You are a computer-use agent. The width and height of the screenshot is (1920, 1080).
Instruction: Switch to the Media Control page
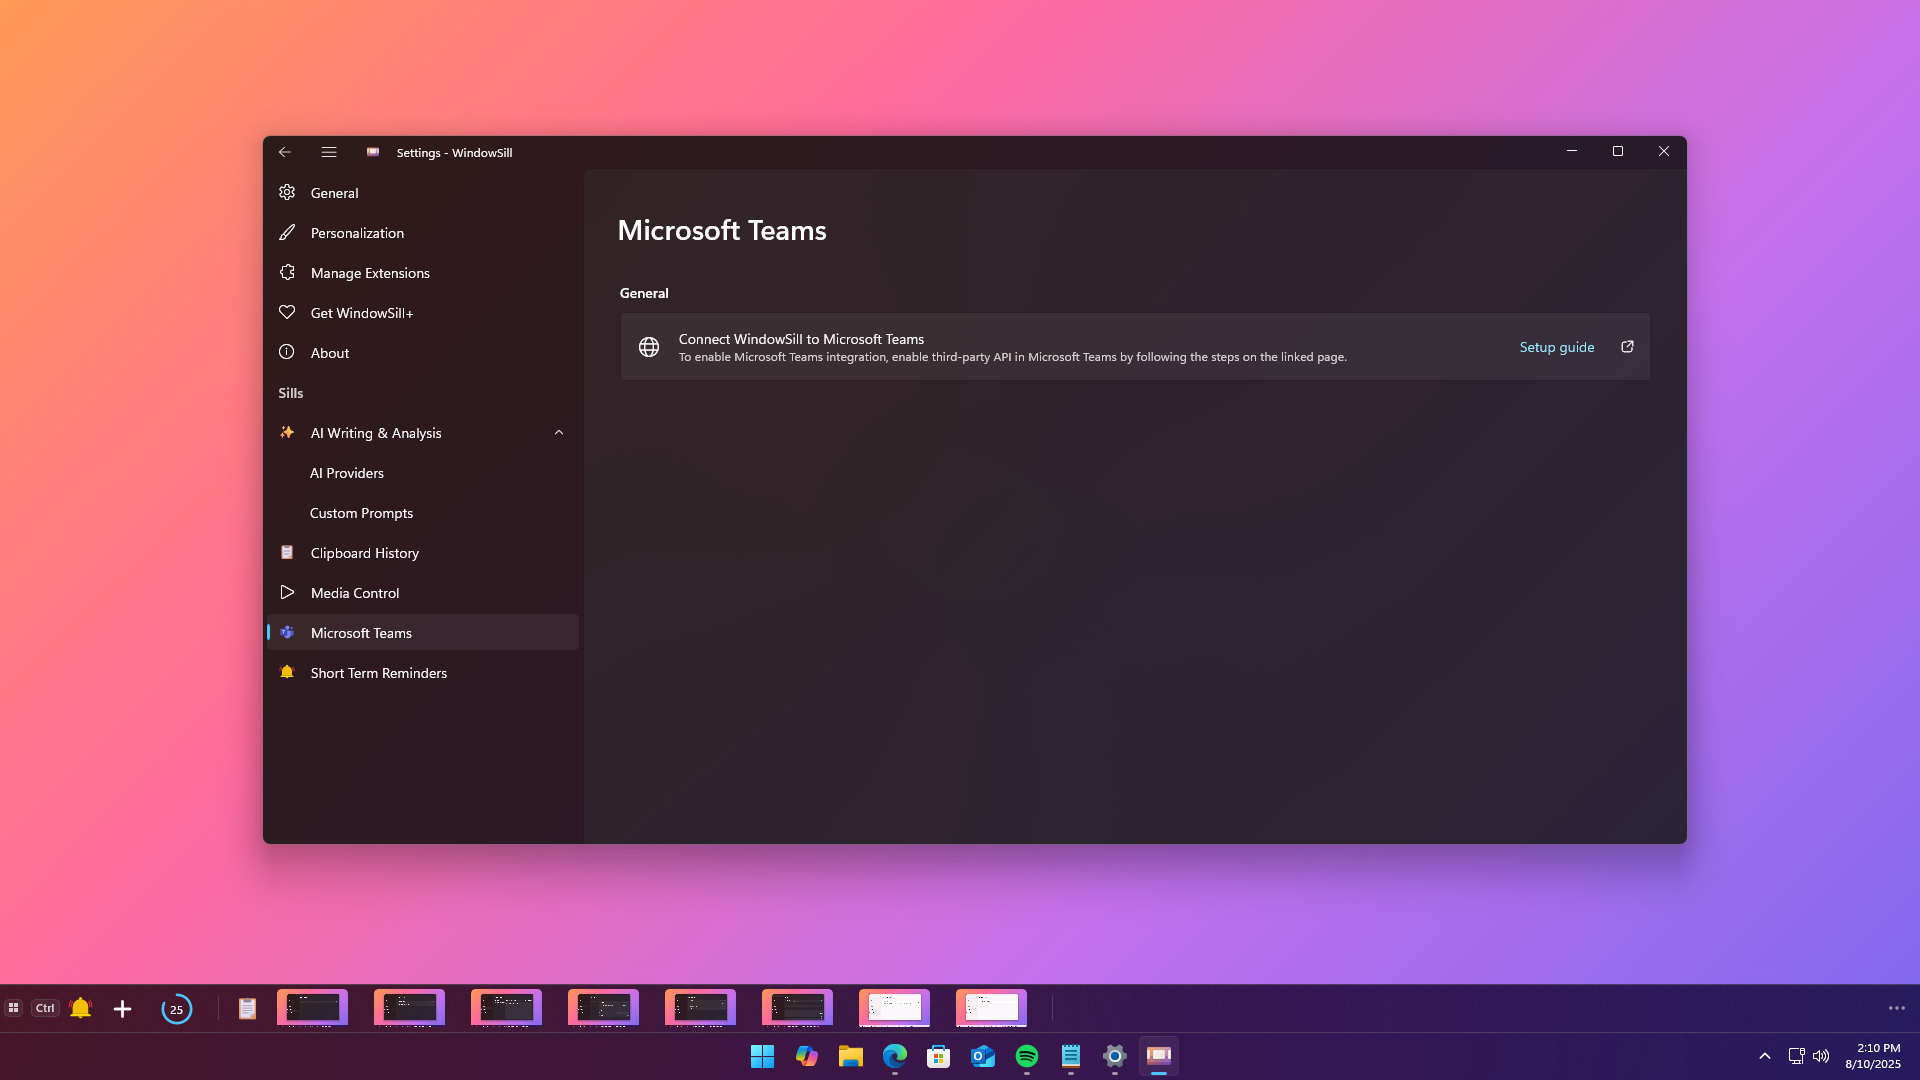354,593
